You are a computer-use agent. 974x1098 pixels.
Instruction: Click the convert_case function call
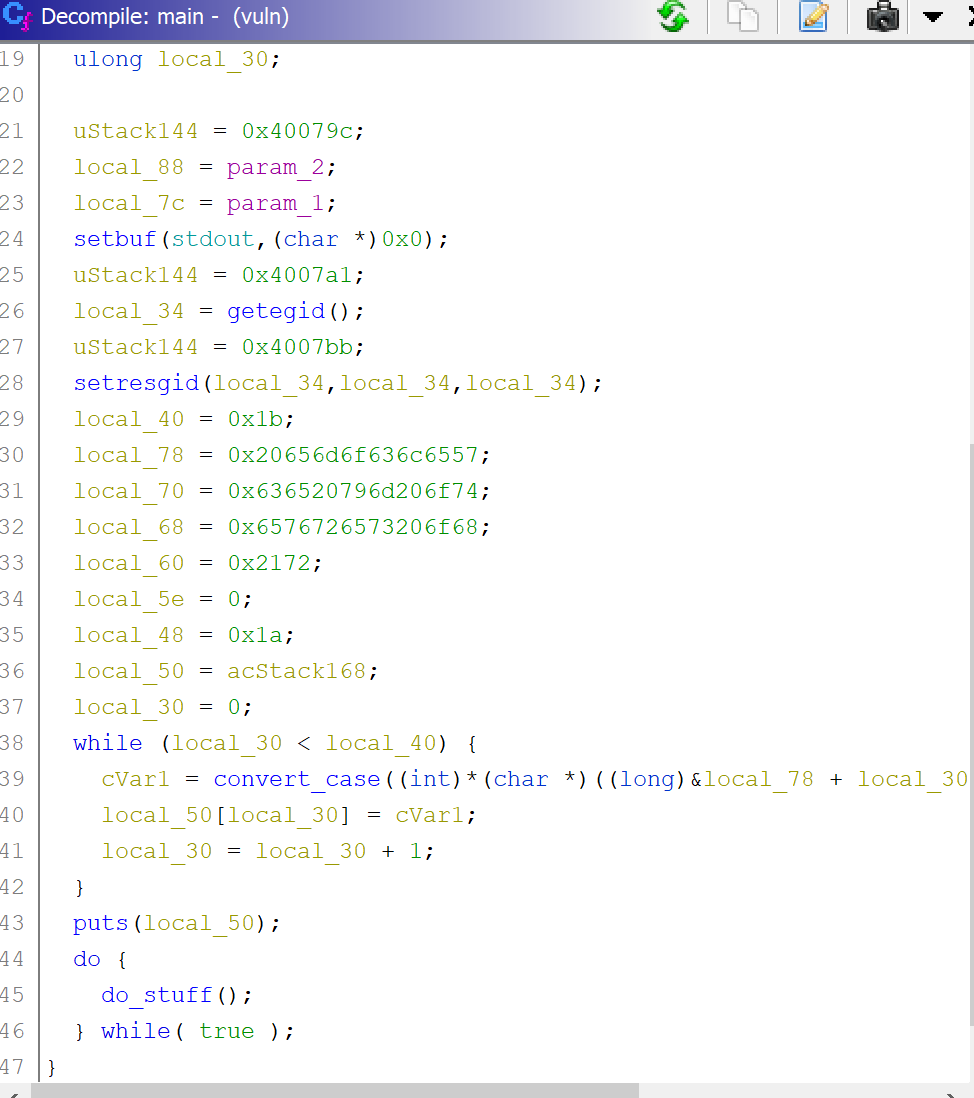pyautogui.click(x=297, y=779)
